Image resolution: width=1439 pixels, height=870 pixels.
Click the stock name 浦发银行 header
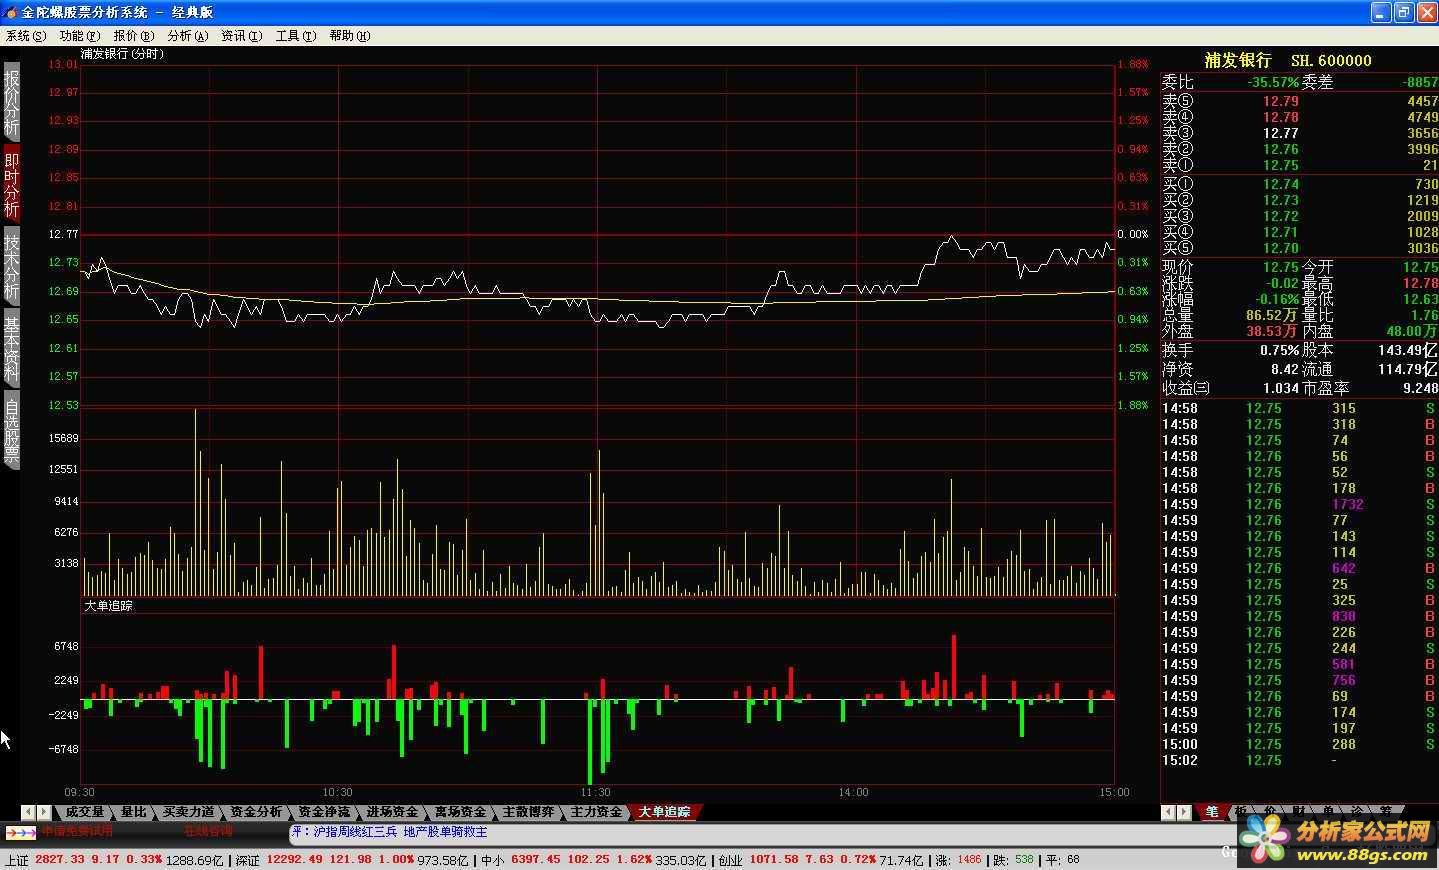[1238, 61]
